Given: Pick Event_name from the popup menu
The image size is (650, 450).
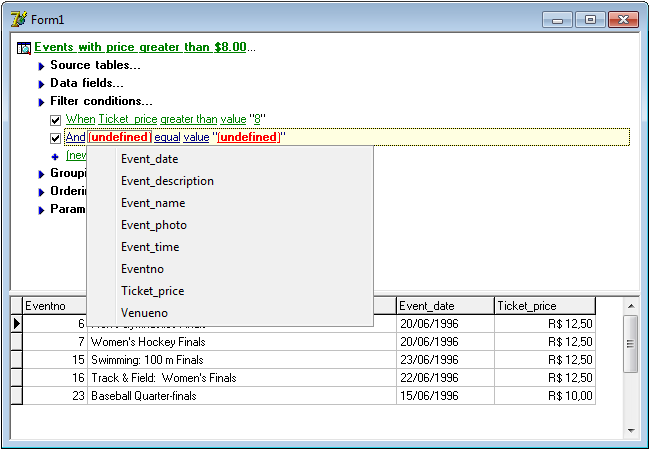Looking at the screenshot, I should point(153,203).
